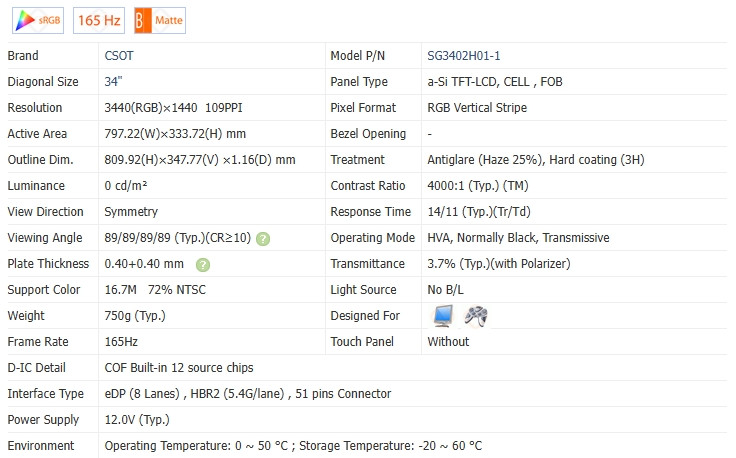Click the Treatment row label

[357, 160]
